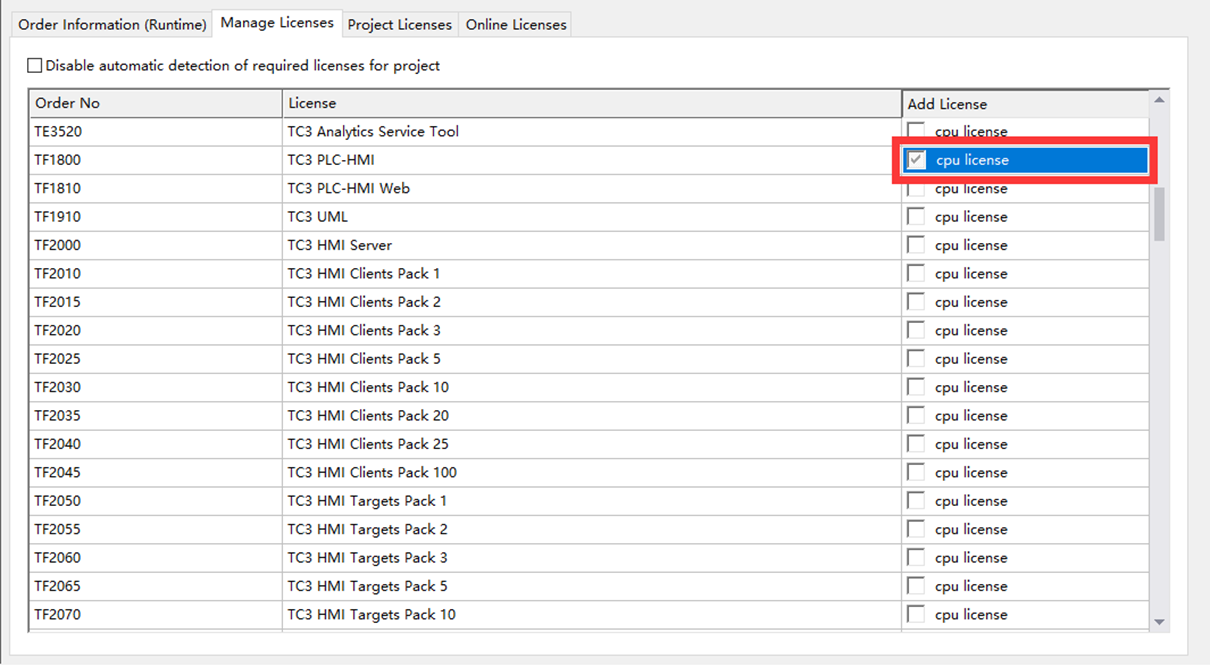The height and width of the screenshot is (666, 1210).
Task: Click order number TF2060
Action: click(57, 557)
